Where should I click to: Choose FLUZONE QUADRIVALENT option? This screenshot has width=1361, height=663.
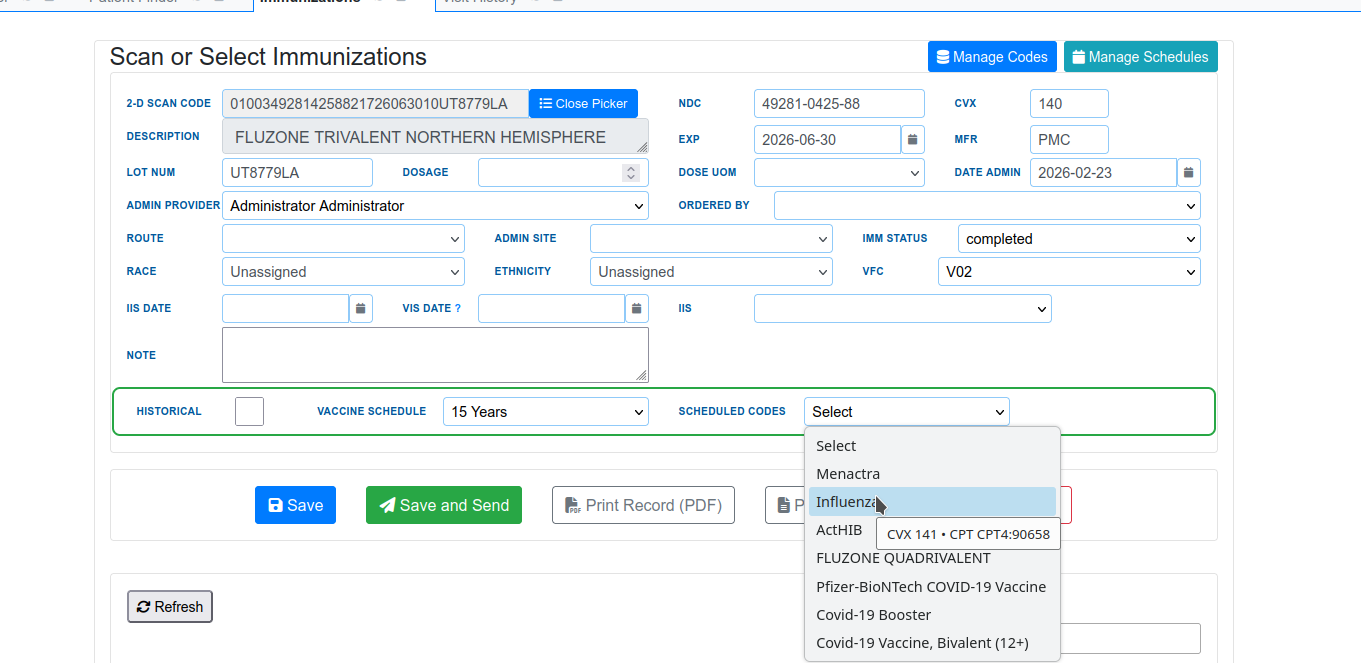point(903,558)
